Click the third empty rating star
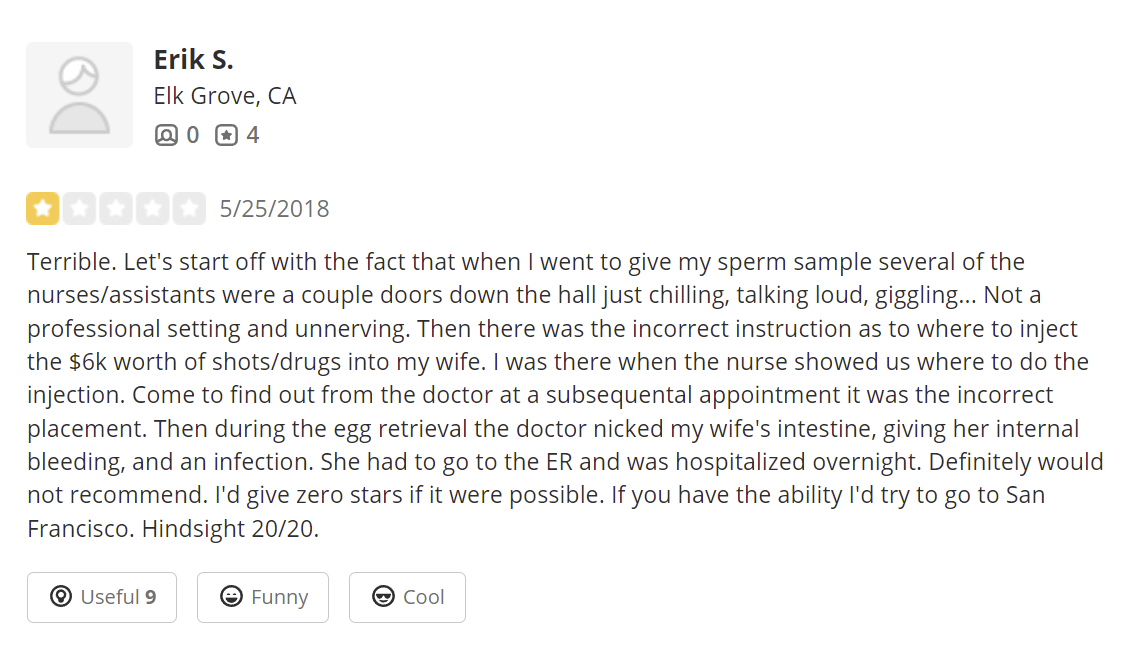The image size is (1126, 661). [116, 209]
